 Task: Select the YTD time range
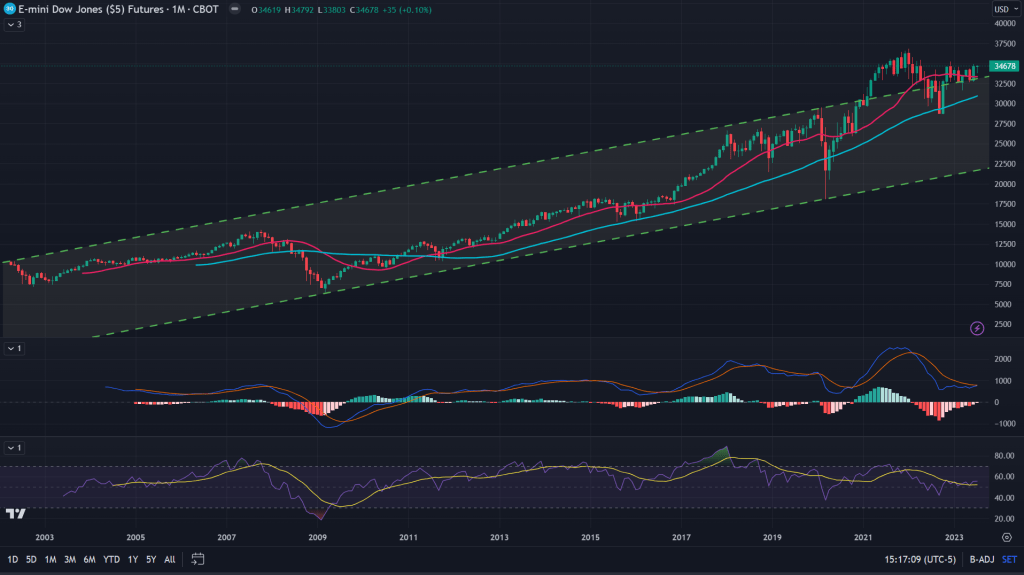coord(110,559)
